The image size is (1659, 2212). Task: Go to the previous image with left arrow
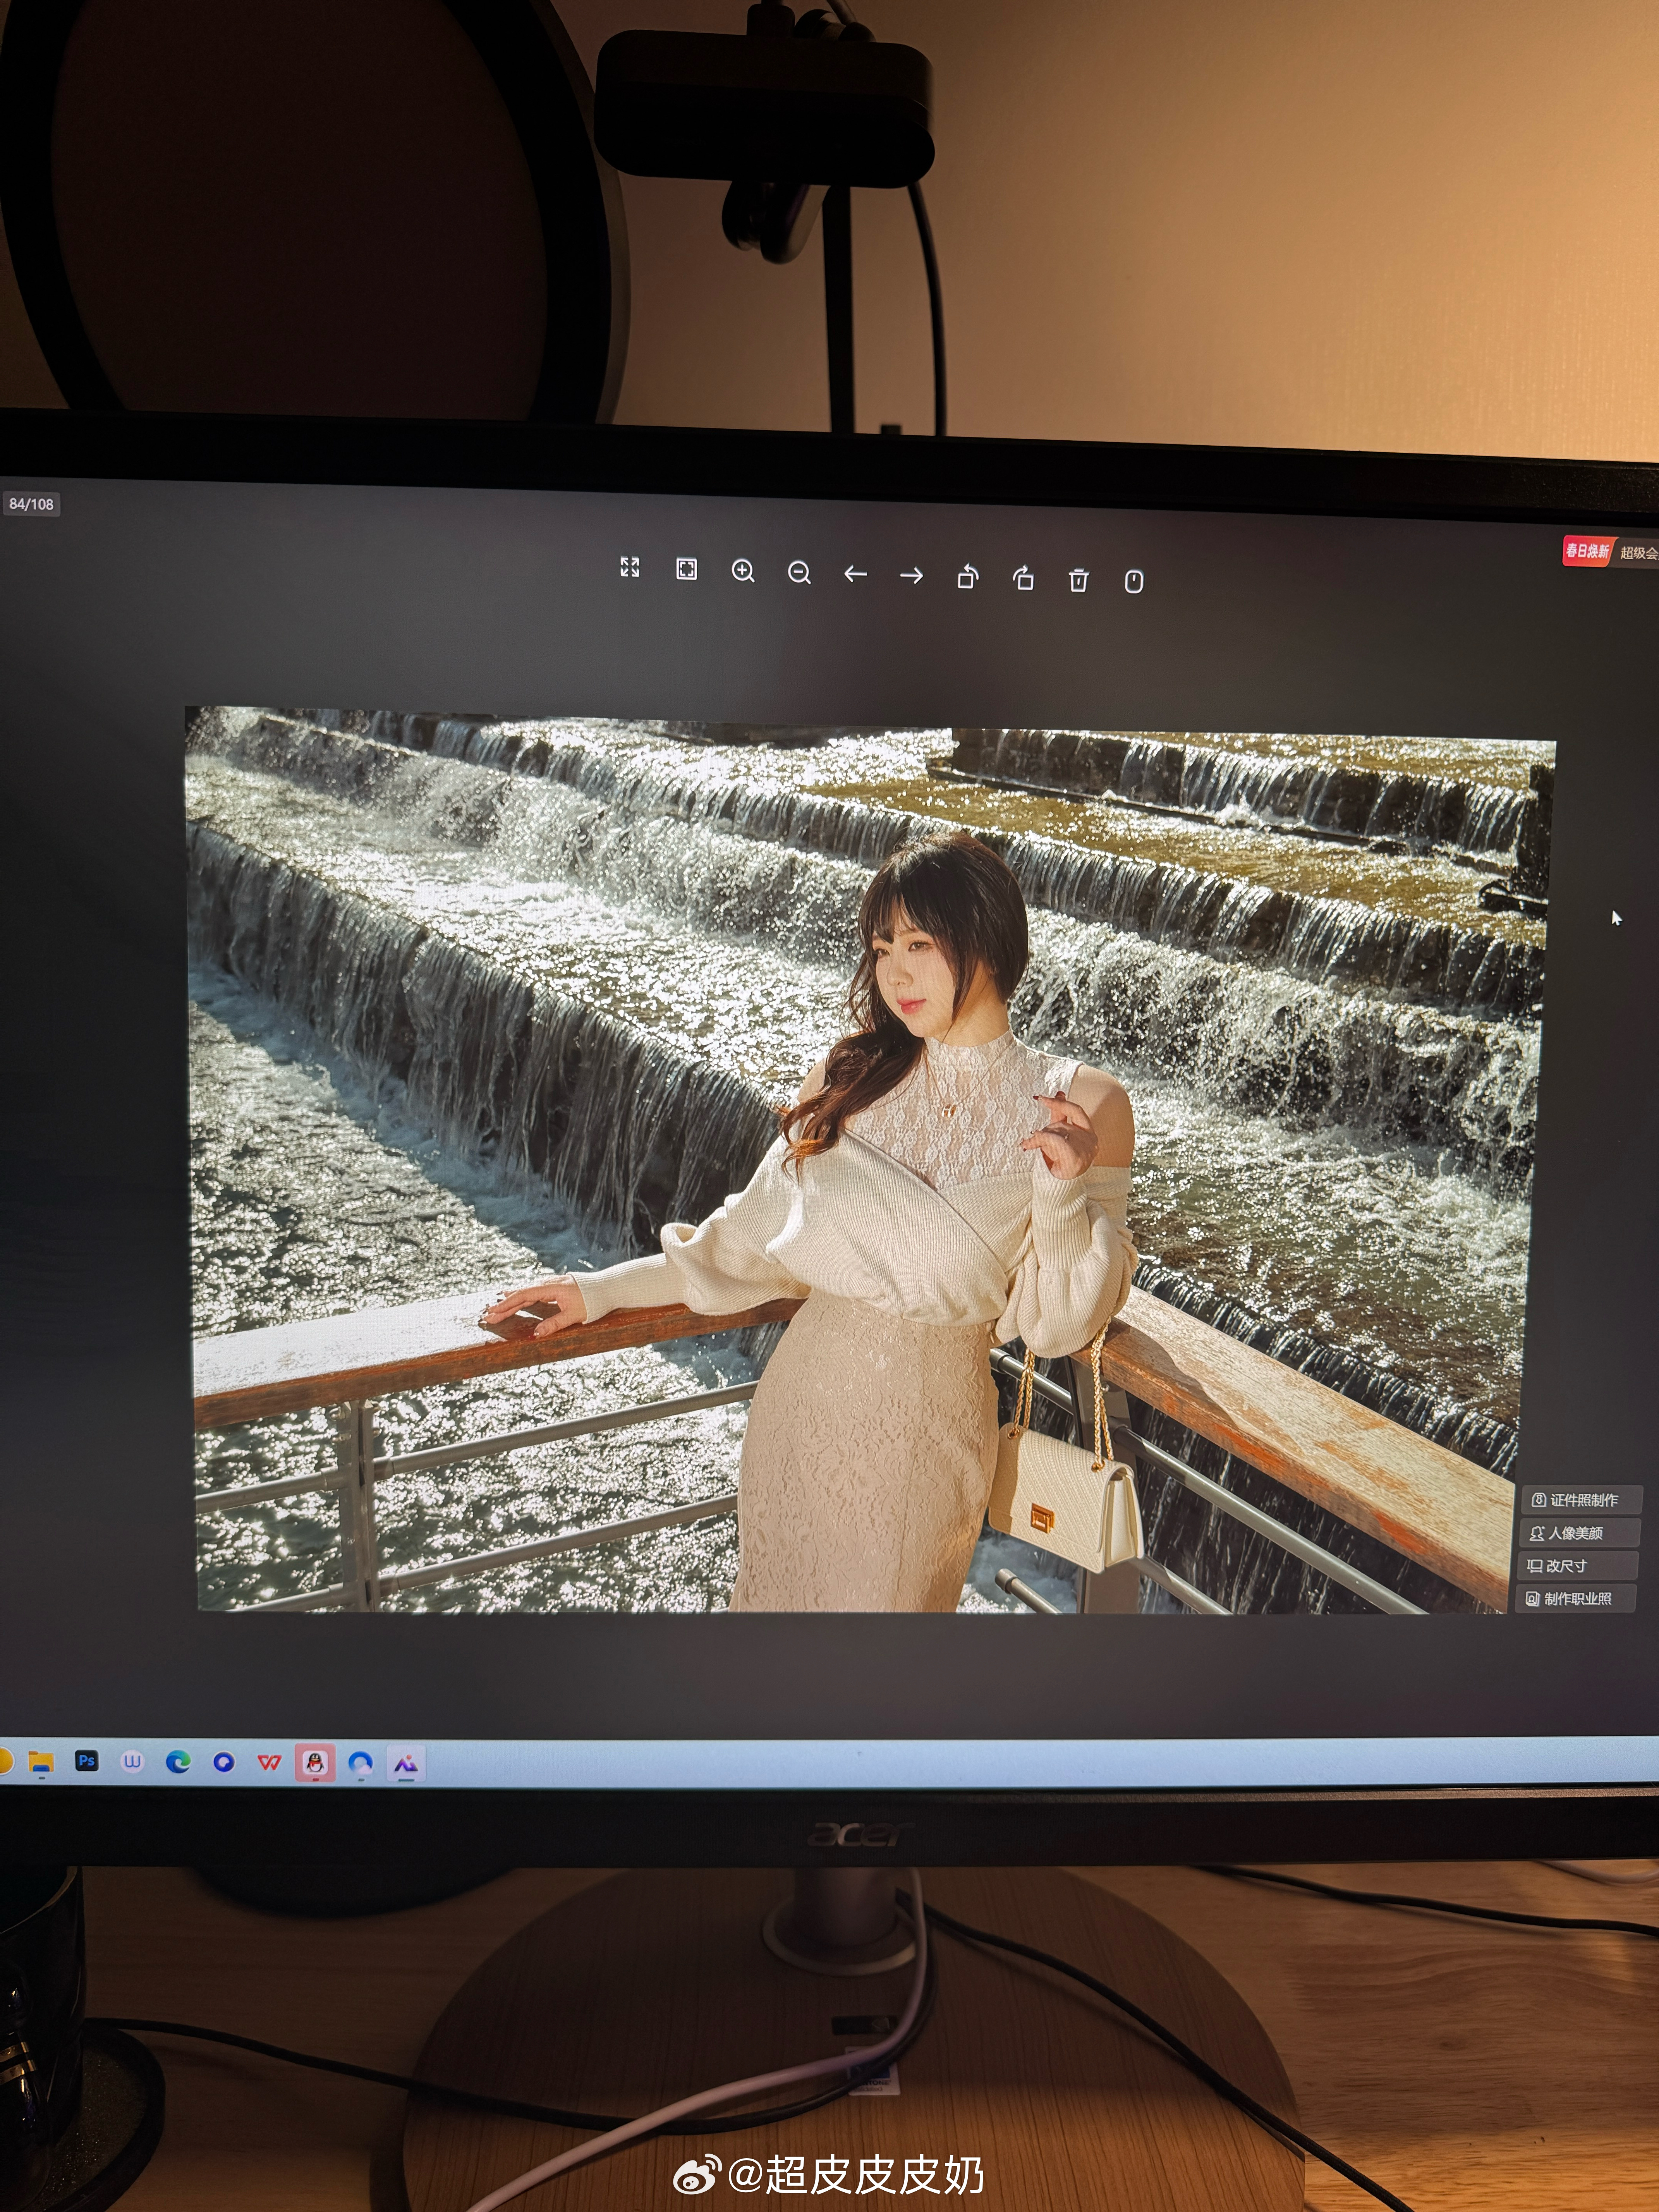[855, 574]
